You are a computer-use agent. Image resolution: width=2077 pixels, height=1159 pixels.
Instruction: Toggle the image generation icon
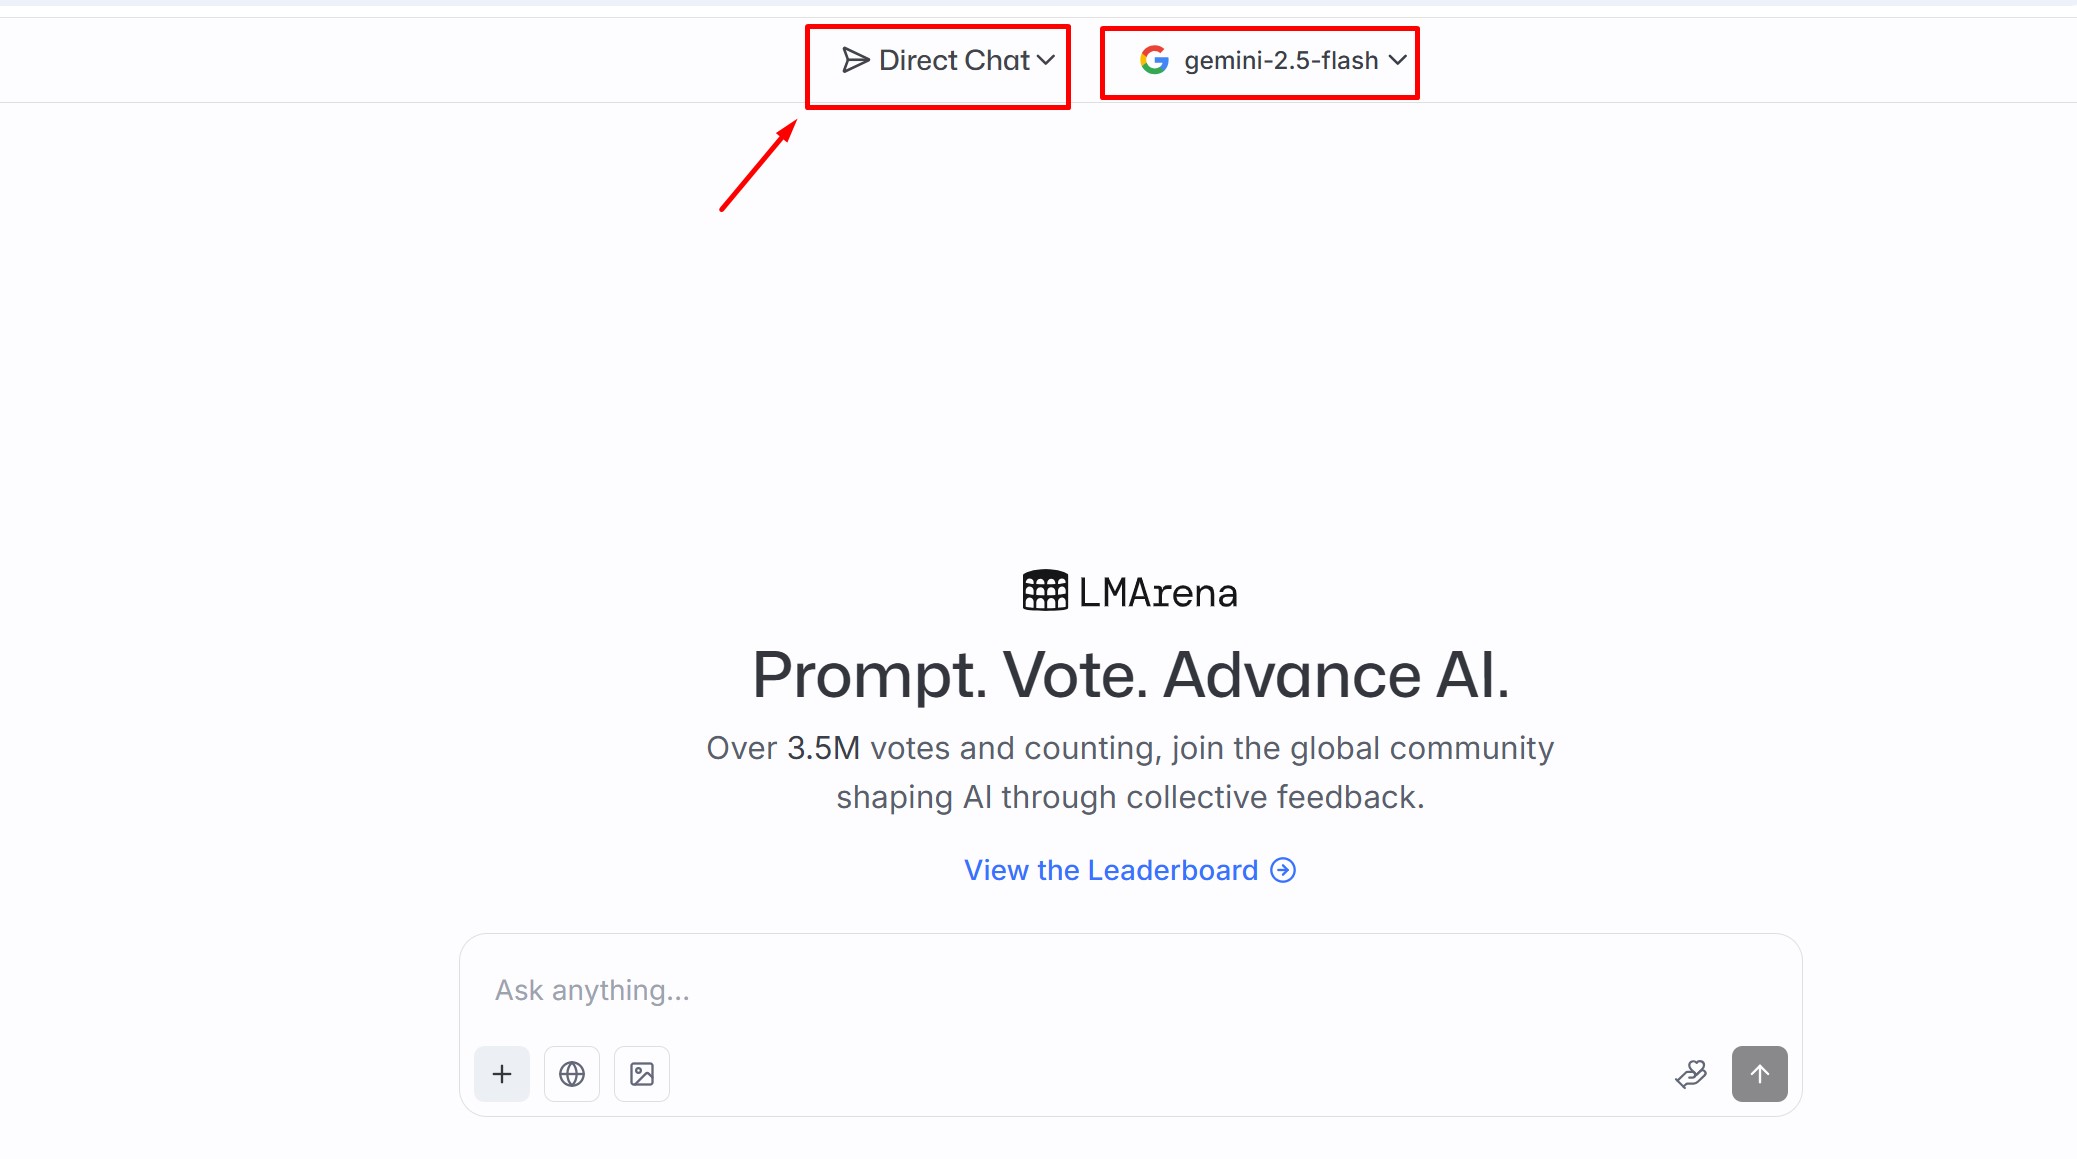click(642, 1074)
